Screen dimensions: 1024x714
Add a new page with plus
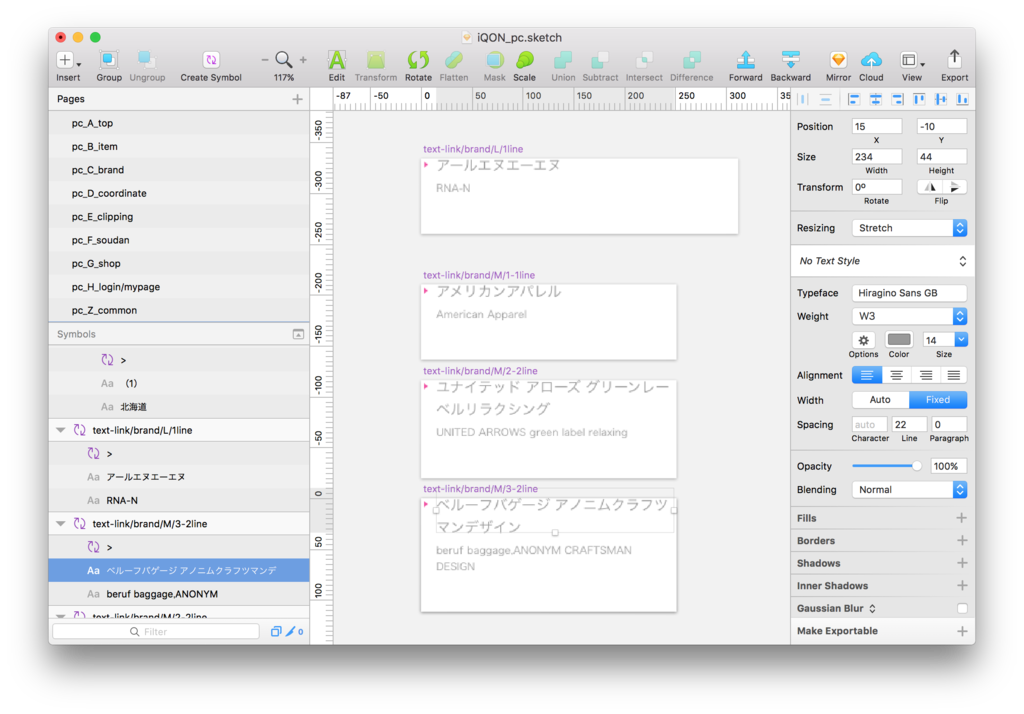(x=297, y=99)
